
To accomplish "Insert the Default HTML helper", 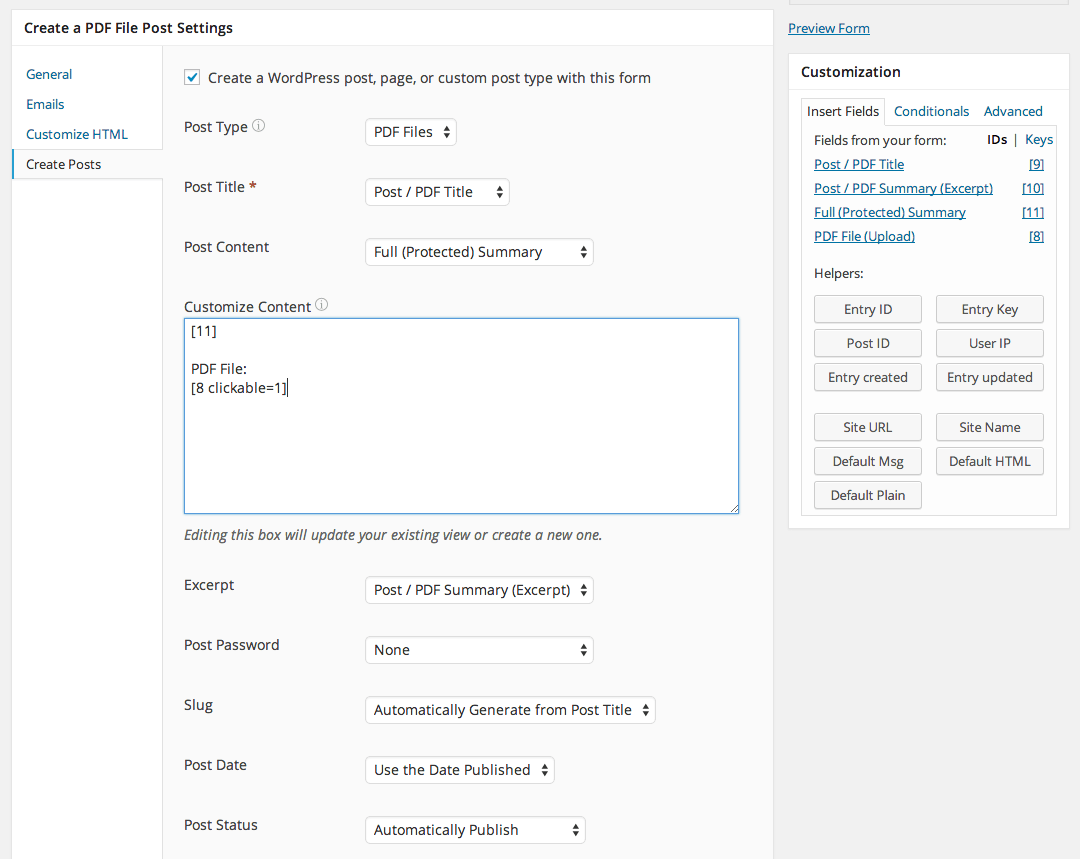I will (989, 461).
